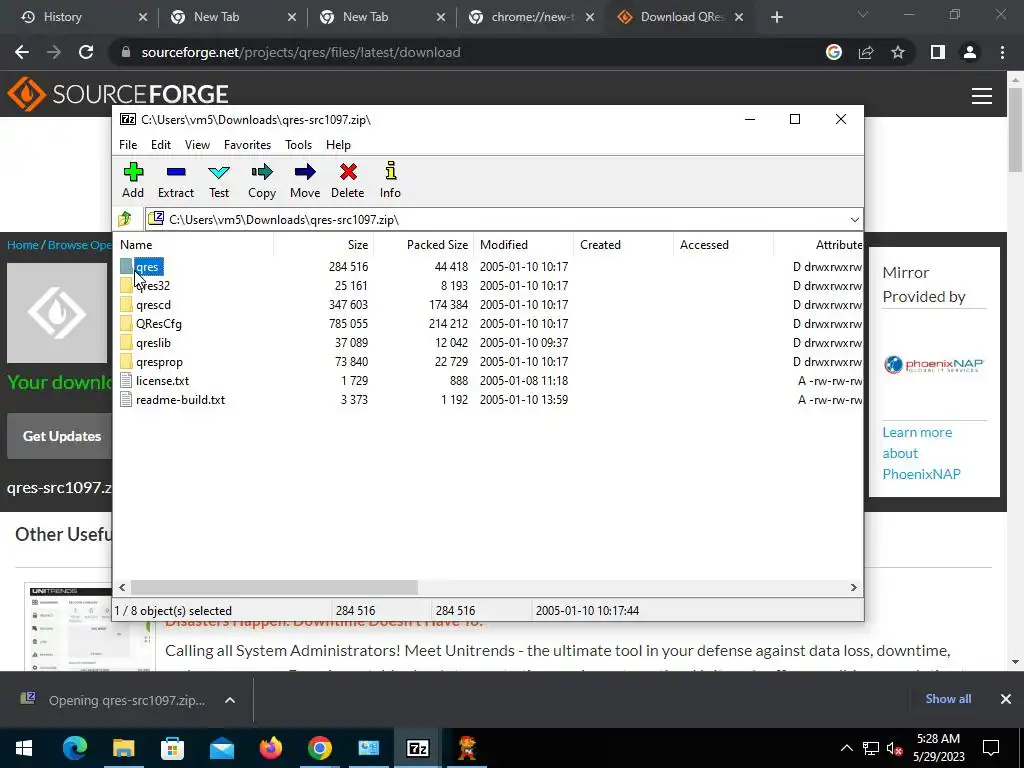
Task: Bookmark this page with the star icon
Action: [898, 52]
